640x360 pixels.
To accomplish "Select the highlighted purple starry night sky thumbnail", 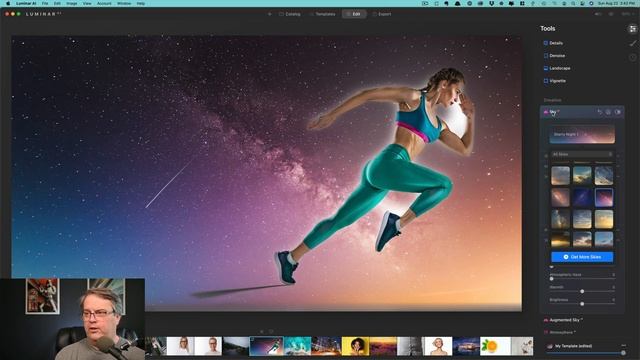I will (604, 198).
